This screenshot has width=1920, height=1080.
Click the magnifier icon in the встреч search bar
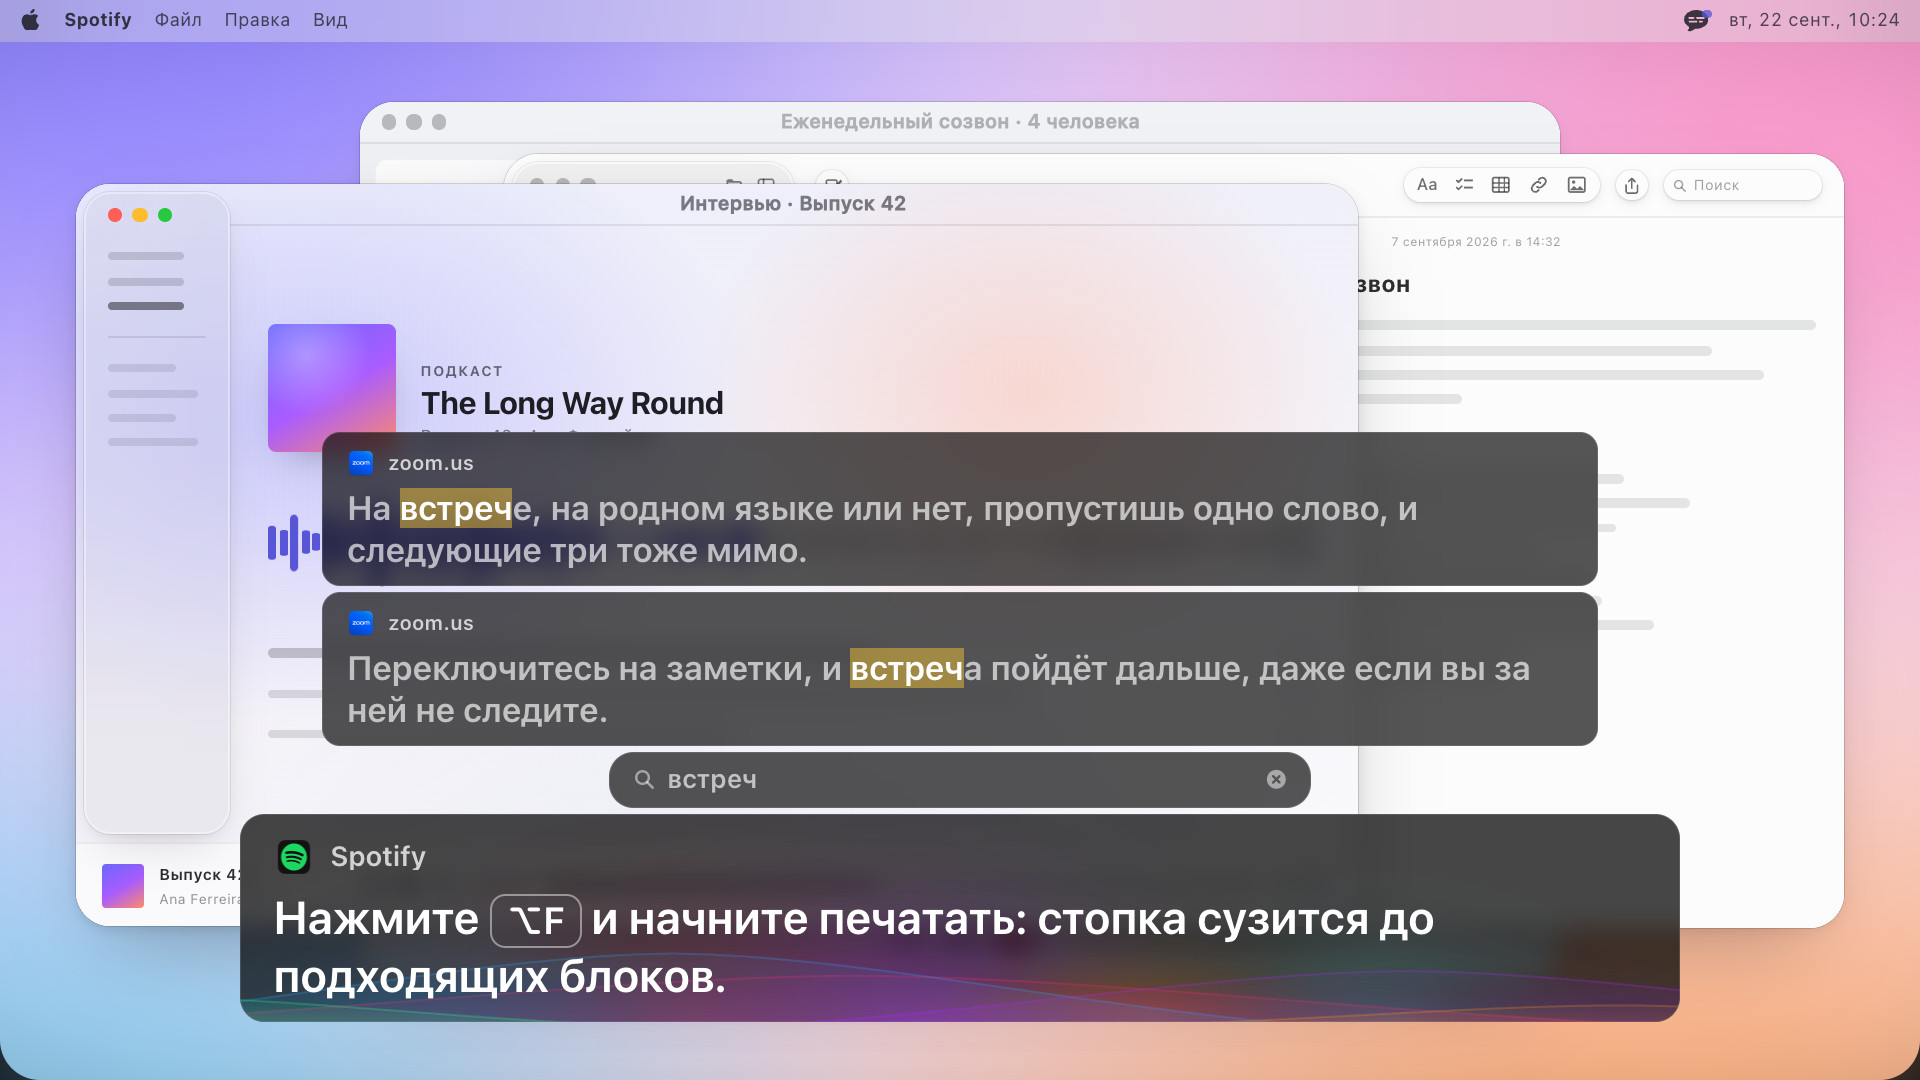[x=644, y=780]
